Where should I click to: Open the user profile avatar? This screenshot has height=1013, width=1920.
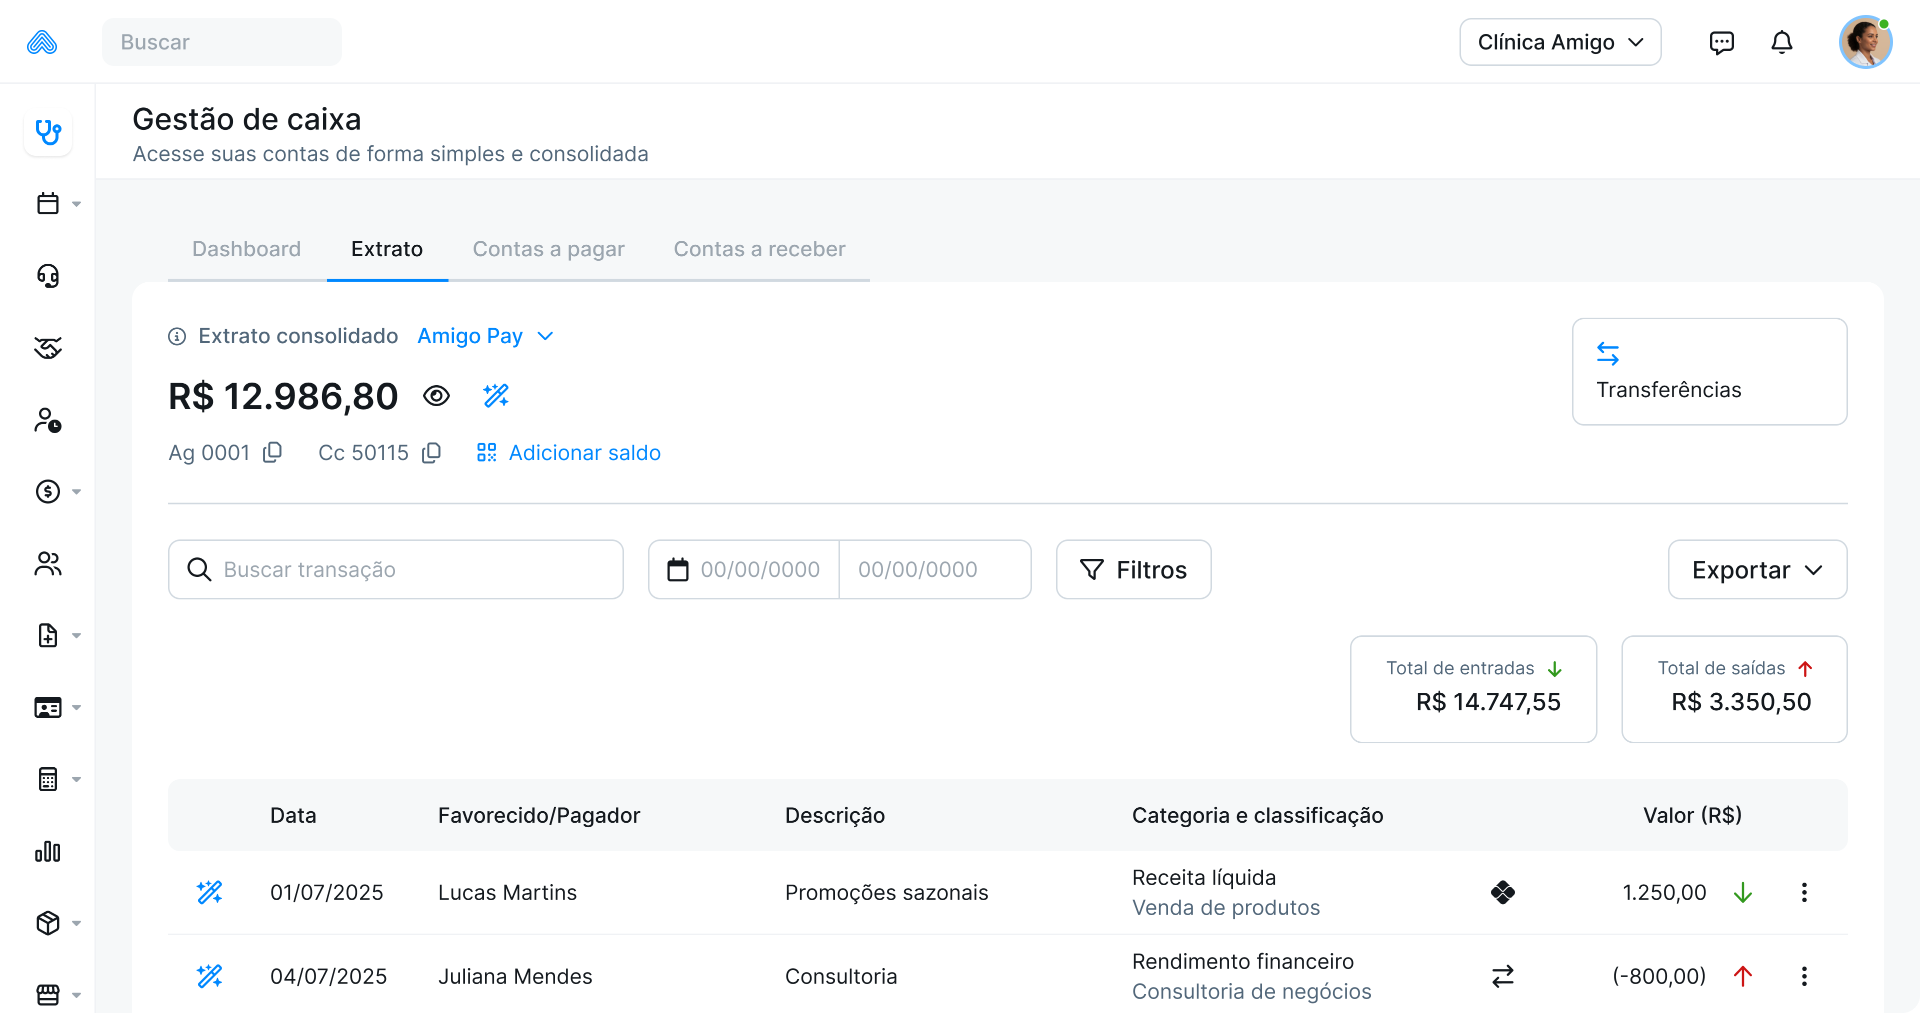click(1866, 42)
